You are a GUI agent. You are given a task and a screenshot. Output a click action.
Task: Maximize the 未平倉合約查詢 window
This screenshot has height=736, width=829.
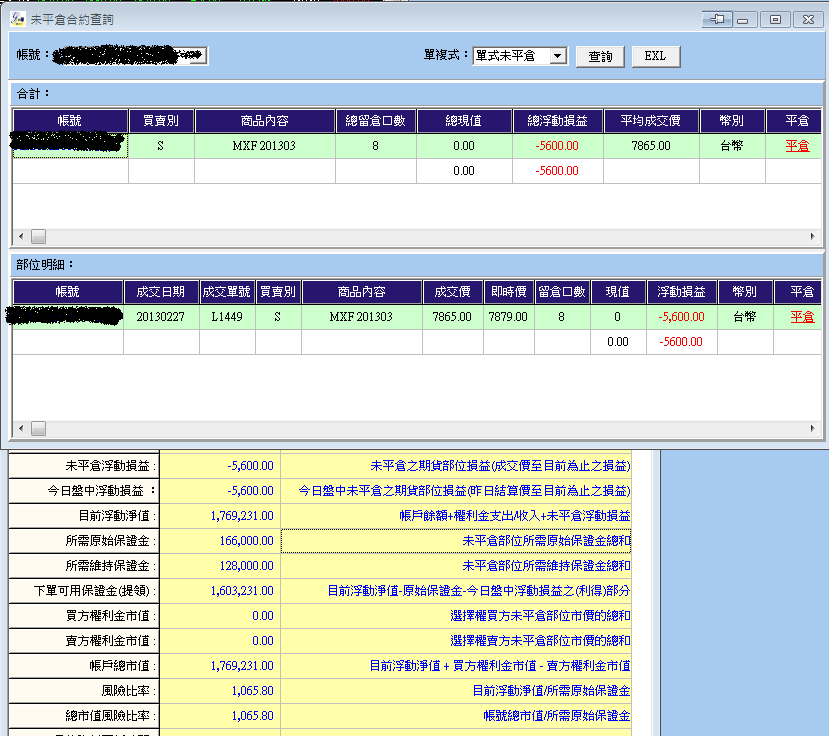click(775, 20)
